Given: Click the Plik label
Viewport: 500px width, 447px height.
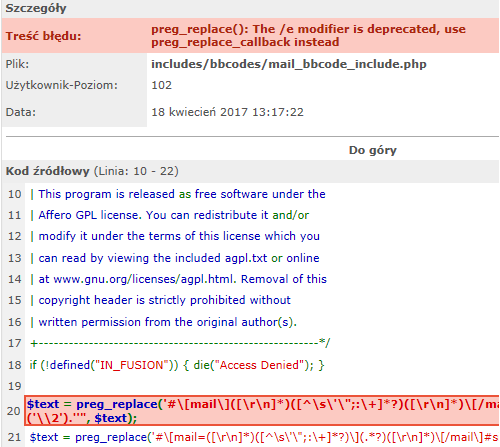Looking at the screenshot, I should (17, 64).
